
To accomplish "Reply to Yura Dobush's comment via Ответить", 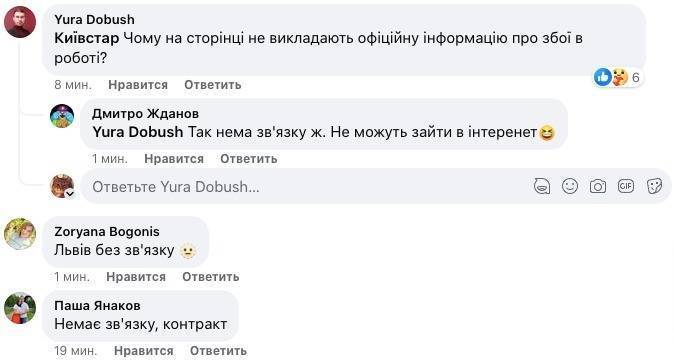I will point(213,85).
